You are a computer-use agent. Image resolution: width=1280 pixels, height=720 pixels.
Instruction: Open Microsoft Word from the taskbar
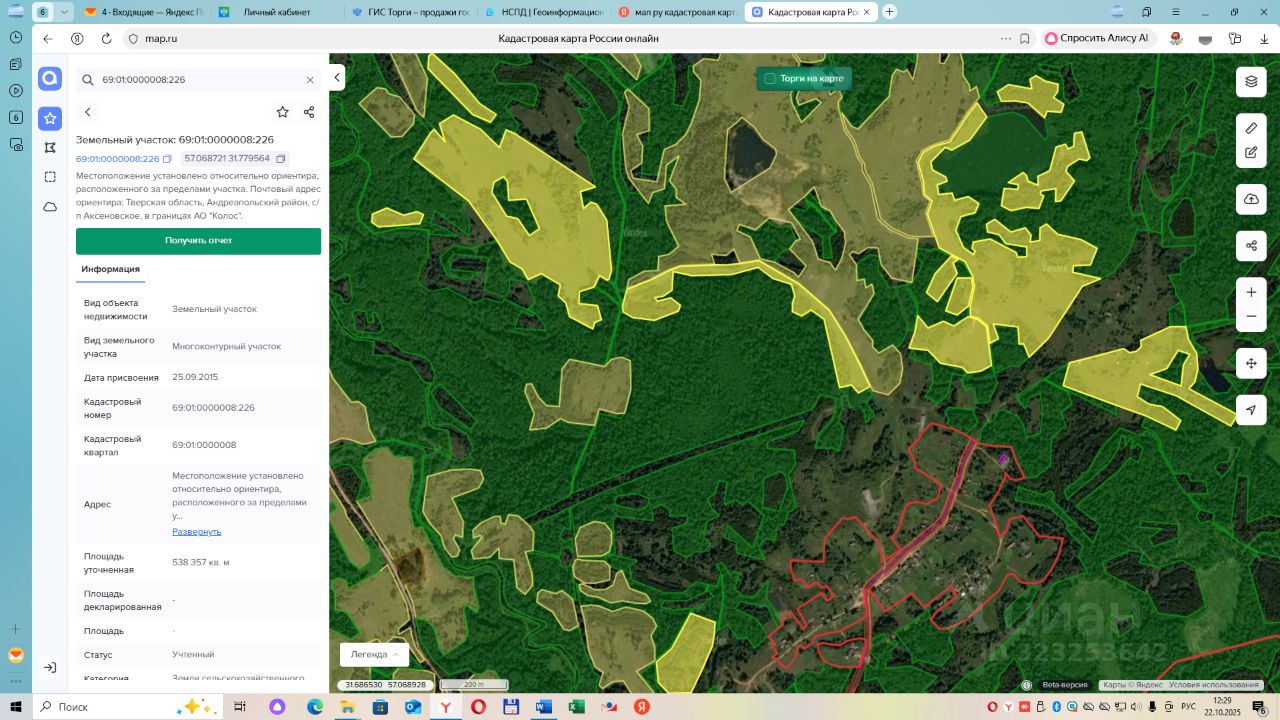pos(543,707)
